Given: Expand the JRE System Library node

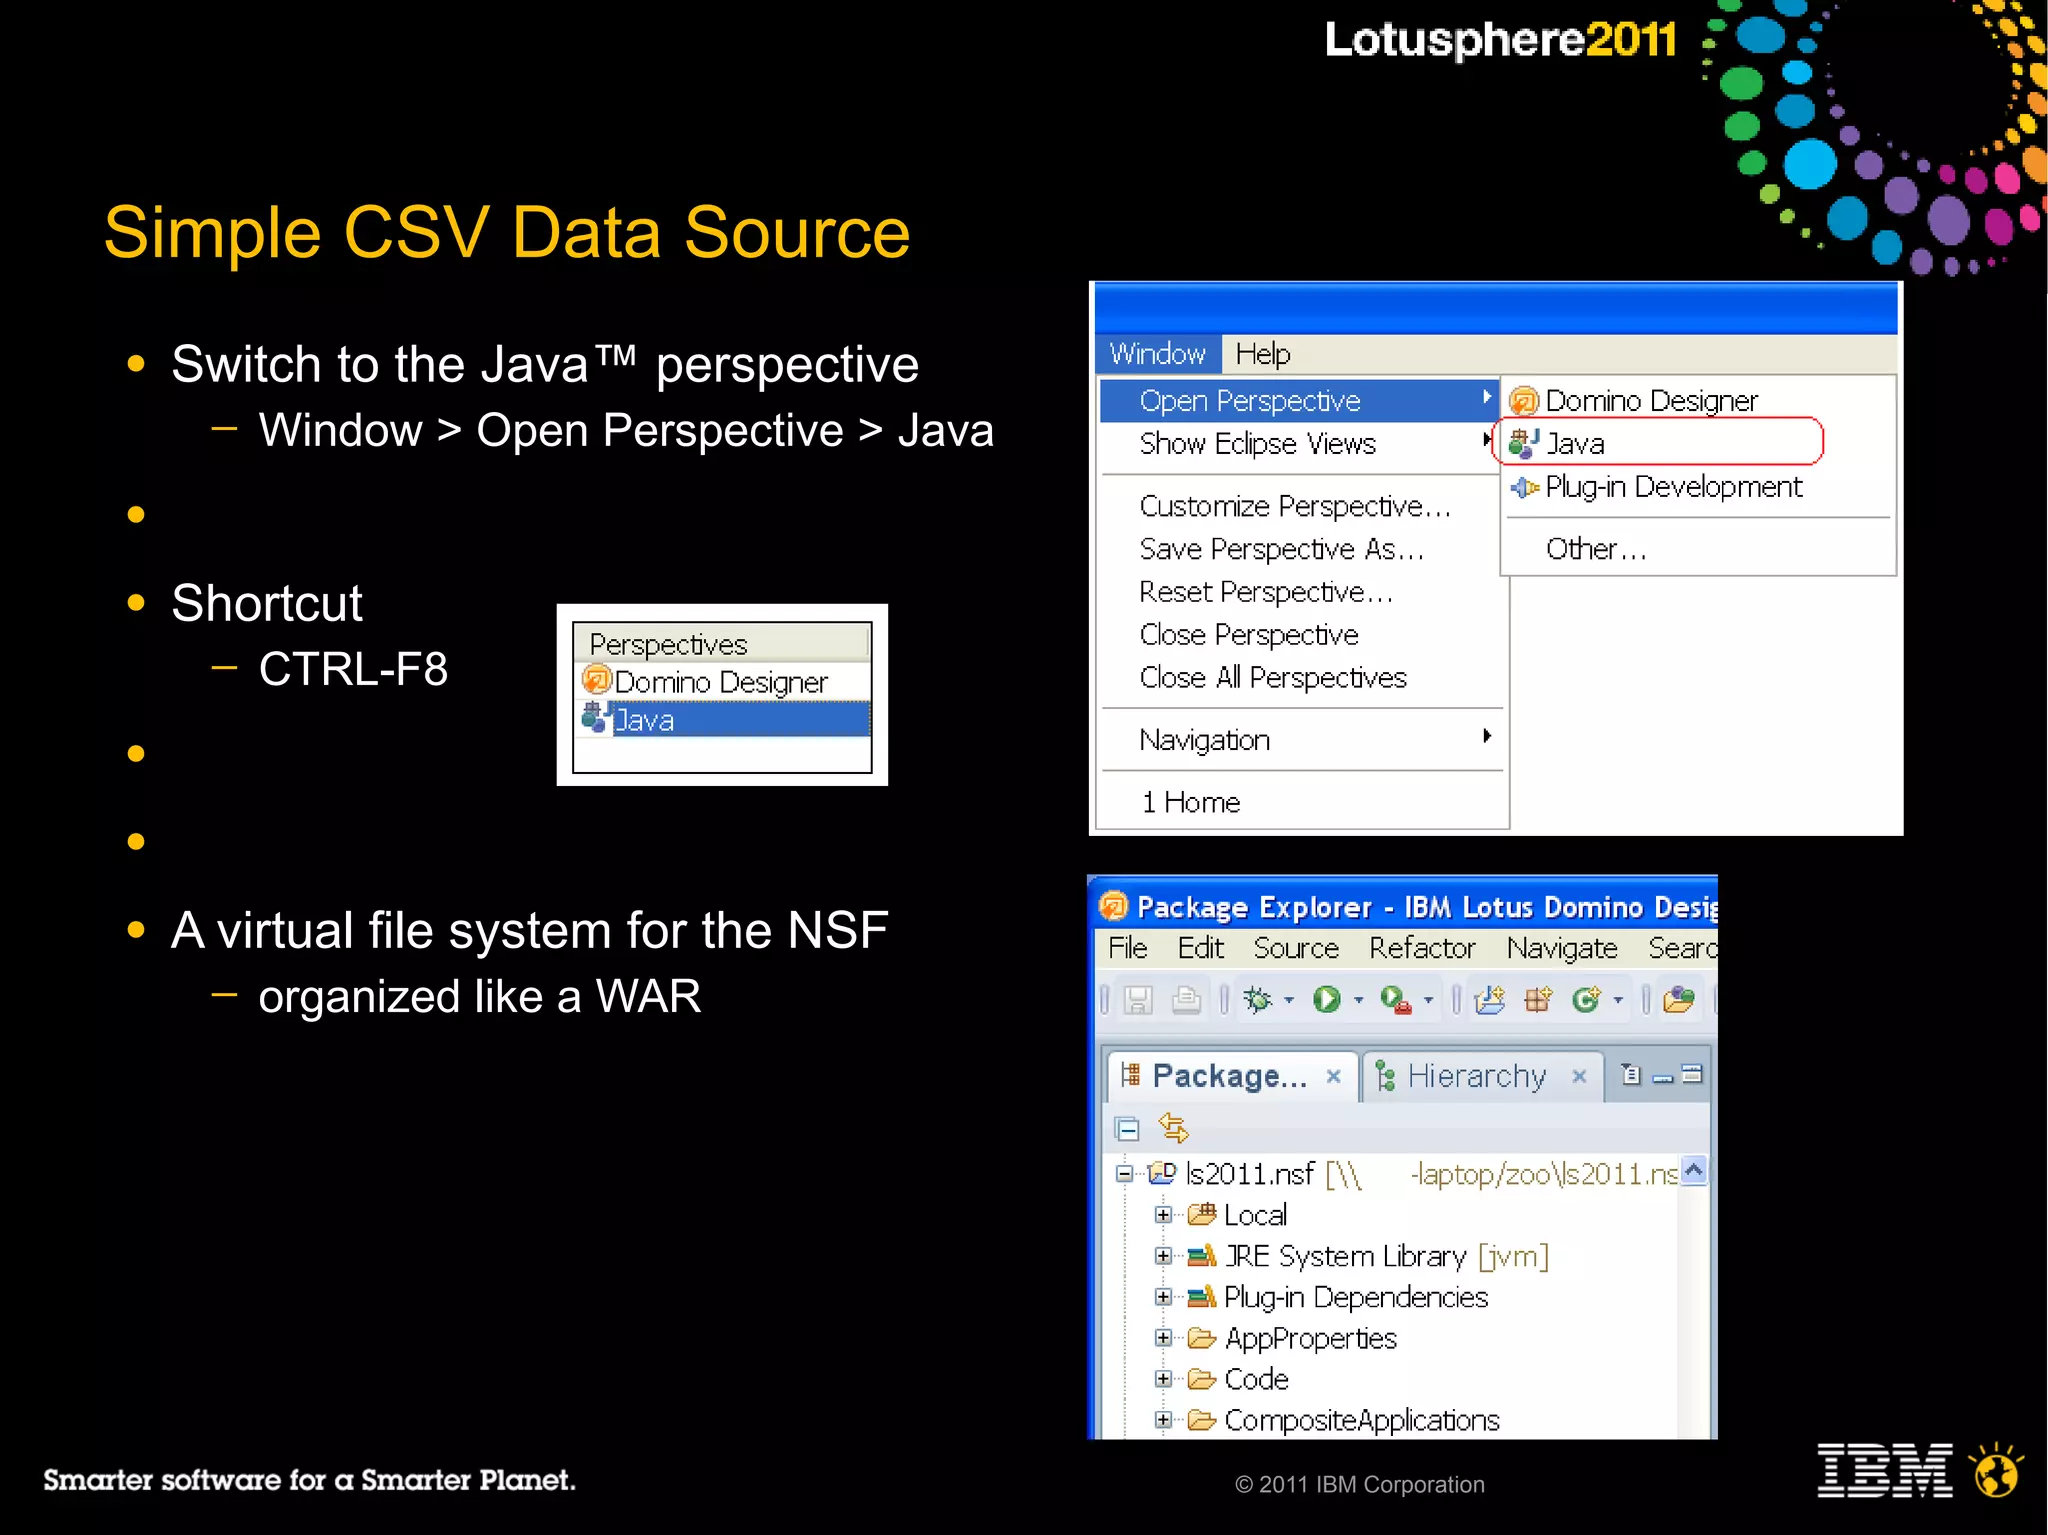Looking at the screenshot, I should pyautogui.click(x=1163, y=1256).
